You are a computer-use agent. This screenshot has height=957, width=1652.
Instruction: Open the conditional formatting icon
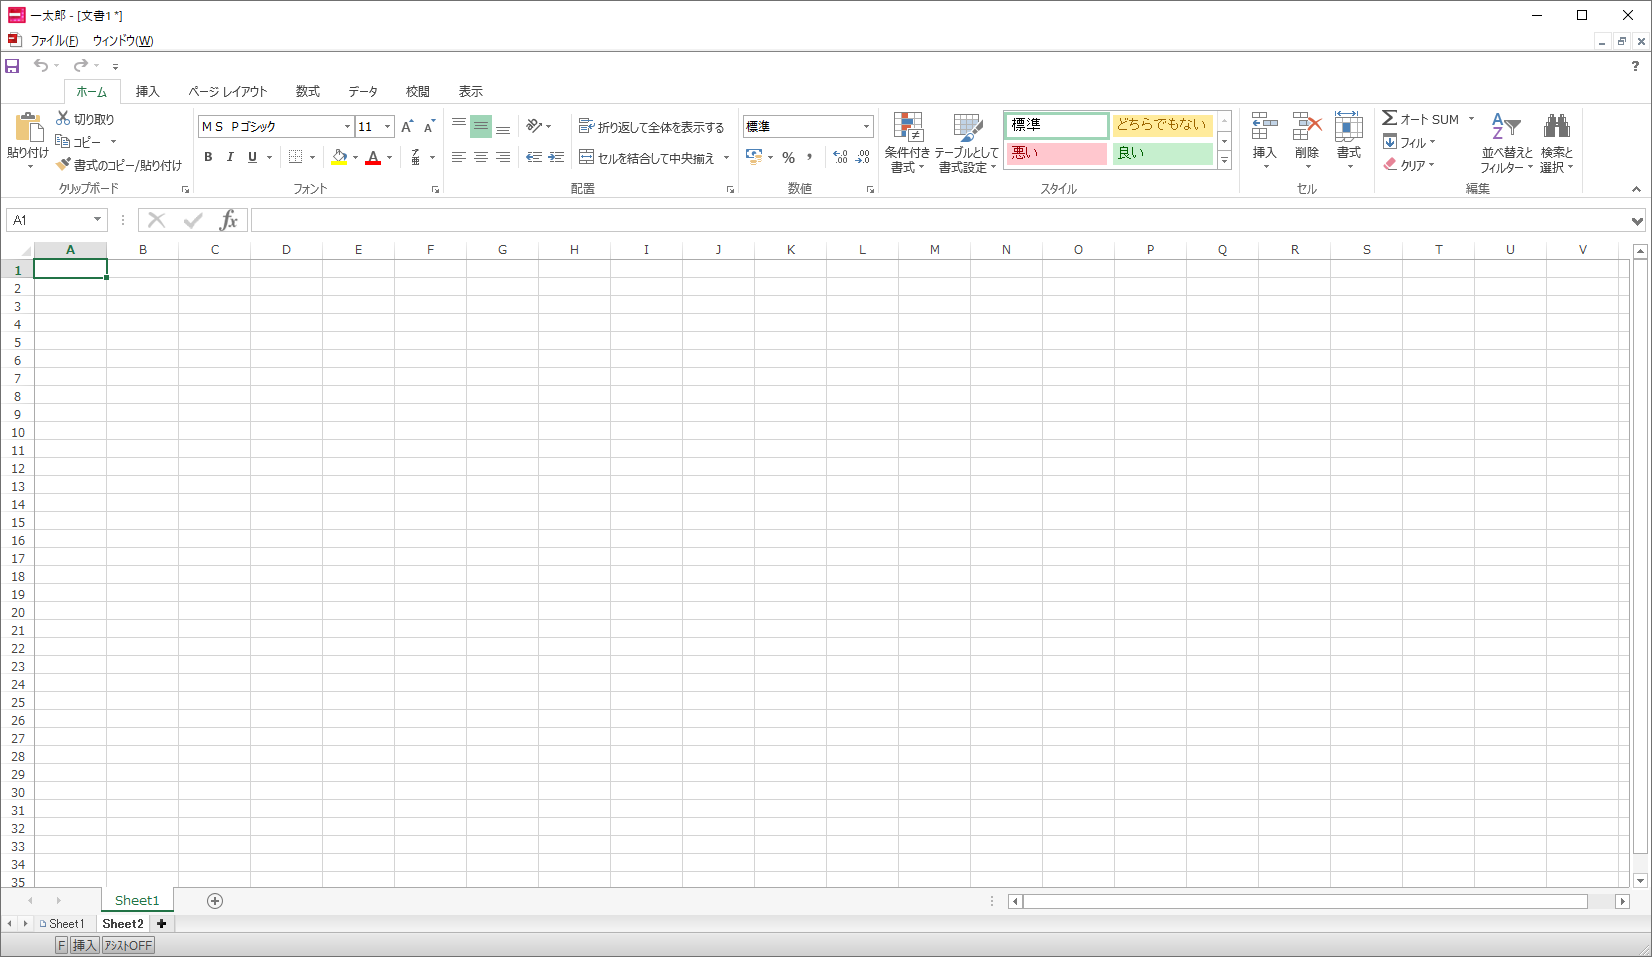[x=907, y=128]
